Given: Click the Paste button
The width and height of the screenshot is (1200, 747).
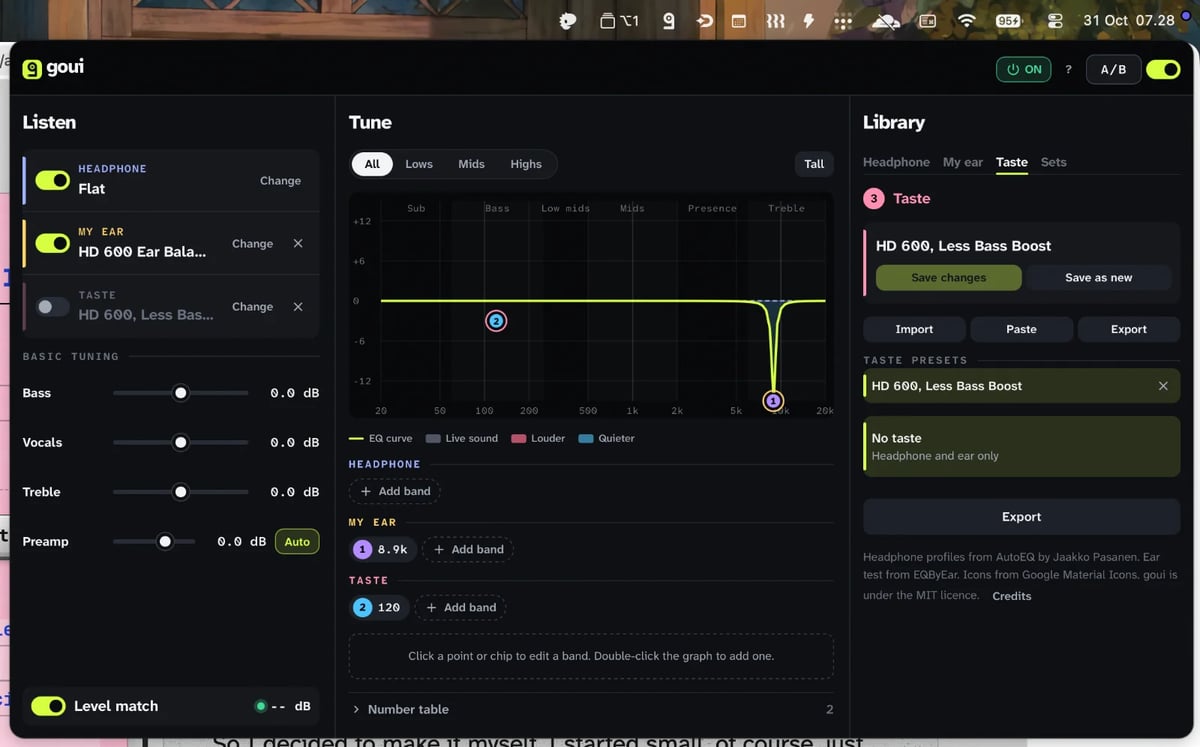Looking at the screenshot, I should point(1021,329).
